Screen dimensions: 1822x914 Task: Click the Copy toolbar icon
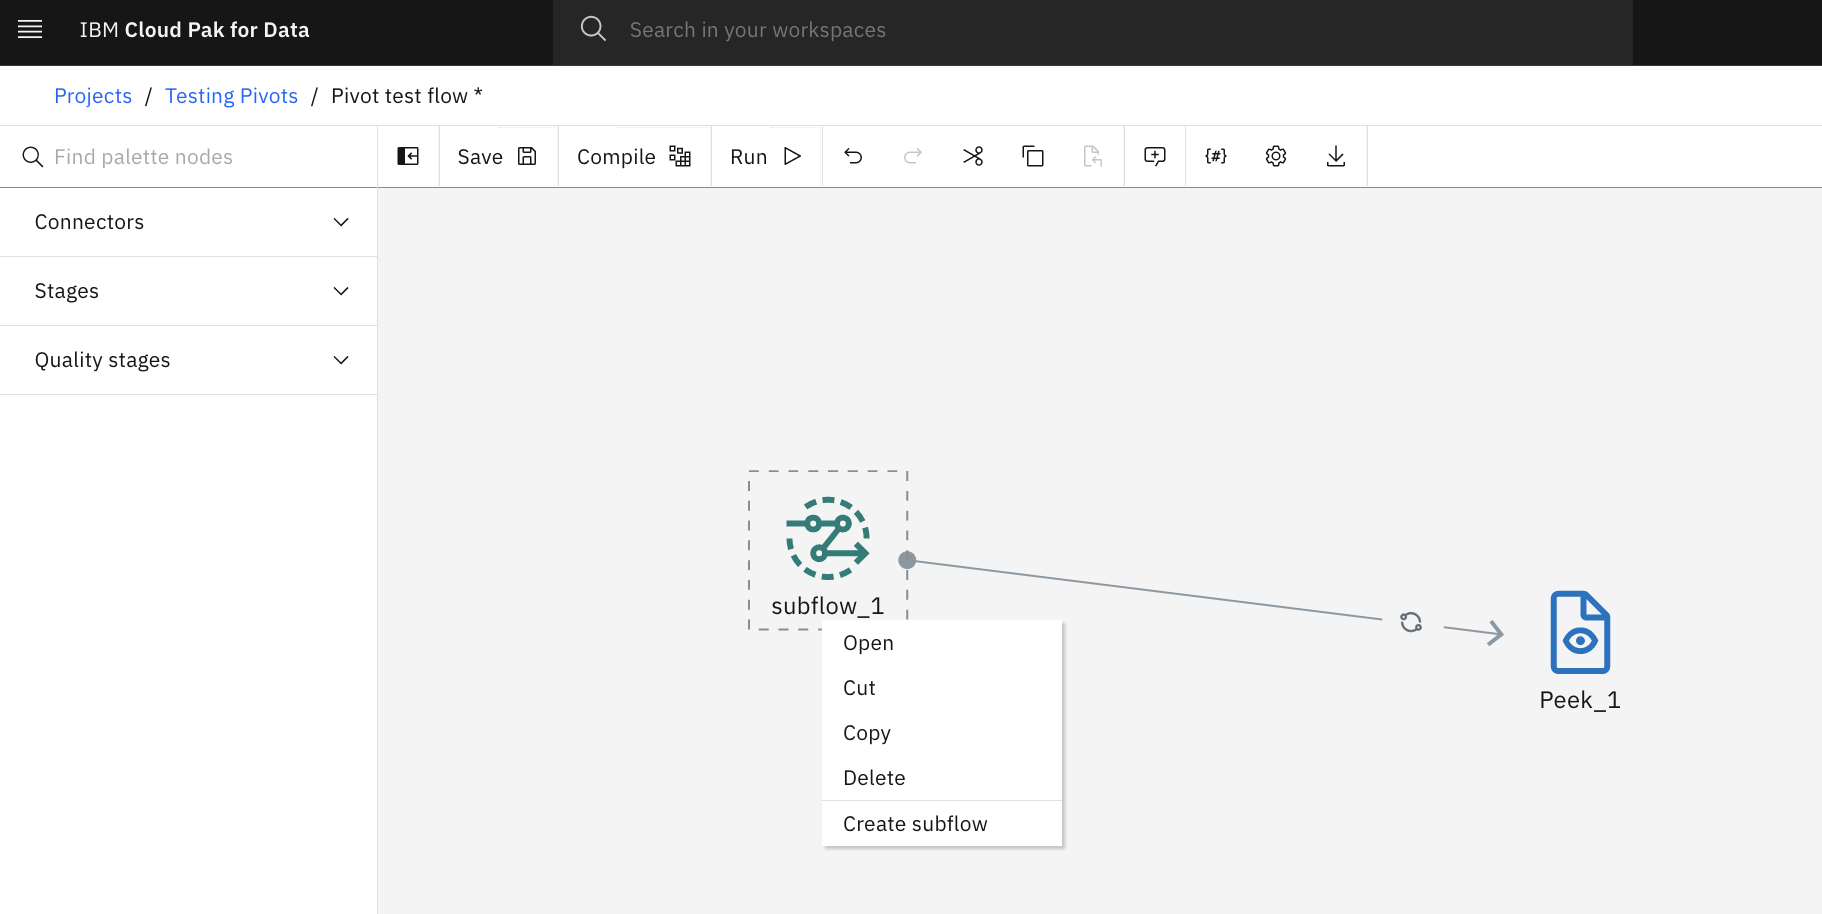coord(1033,156)
